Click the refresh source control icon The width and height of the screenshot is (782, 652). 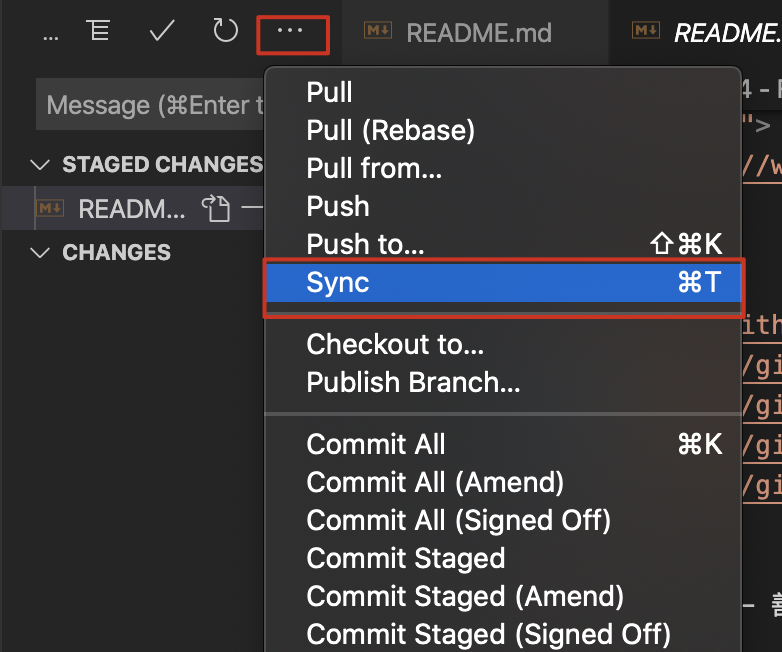[x=225, y=30]
